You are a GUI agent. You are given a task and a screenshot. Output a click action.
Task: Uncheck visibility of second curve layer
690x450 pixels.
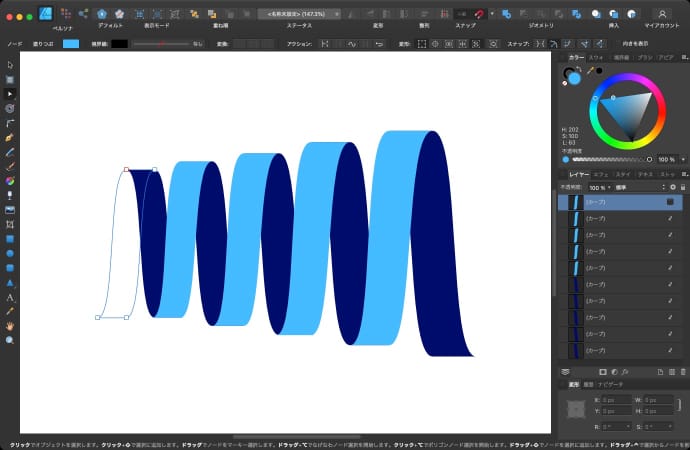(x=671, y=218)
